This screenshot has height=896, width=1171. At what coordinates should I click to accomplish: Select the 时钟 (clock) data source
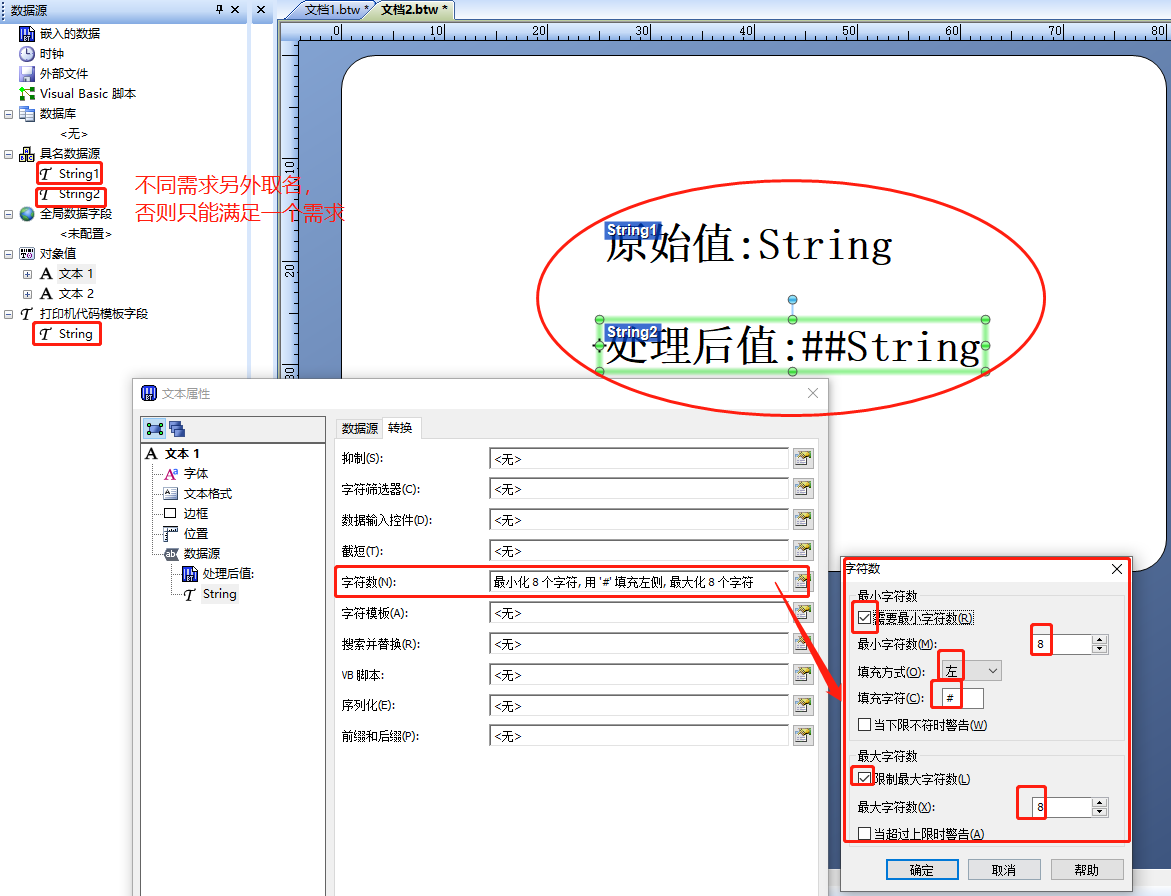click(x=25, y=53)
